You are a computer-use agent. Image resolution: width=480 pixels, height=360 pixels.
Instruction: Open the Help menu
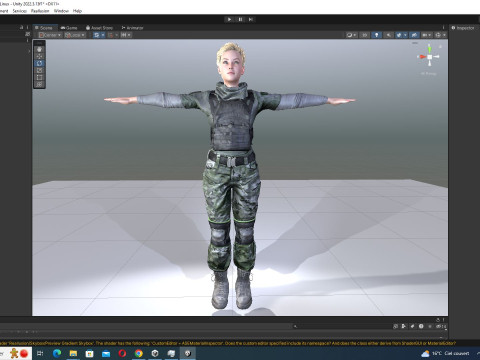(x=77, y=11)
